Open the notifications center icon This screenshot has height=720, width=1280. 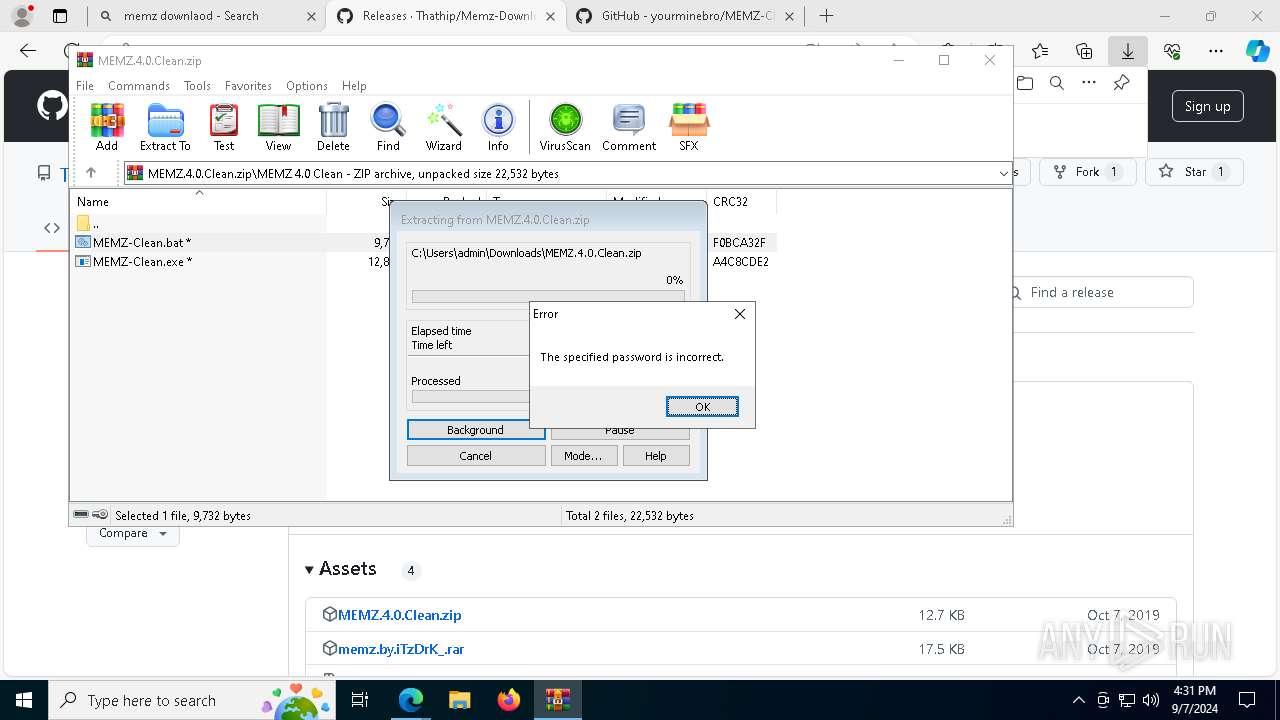pos(1247,700)
